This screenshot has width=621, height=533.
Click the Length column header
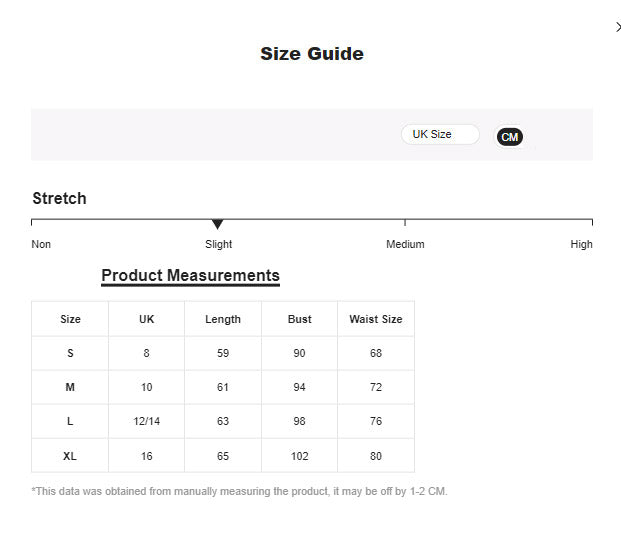[x=223, y=319]
